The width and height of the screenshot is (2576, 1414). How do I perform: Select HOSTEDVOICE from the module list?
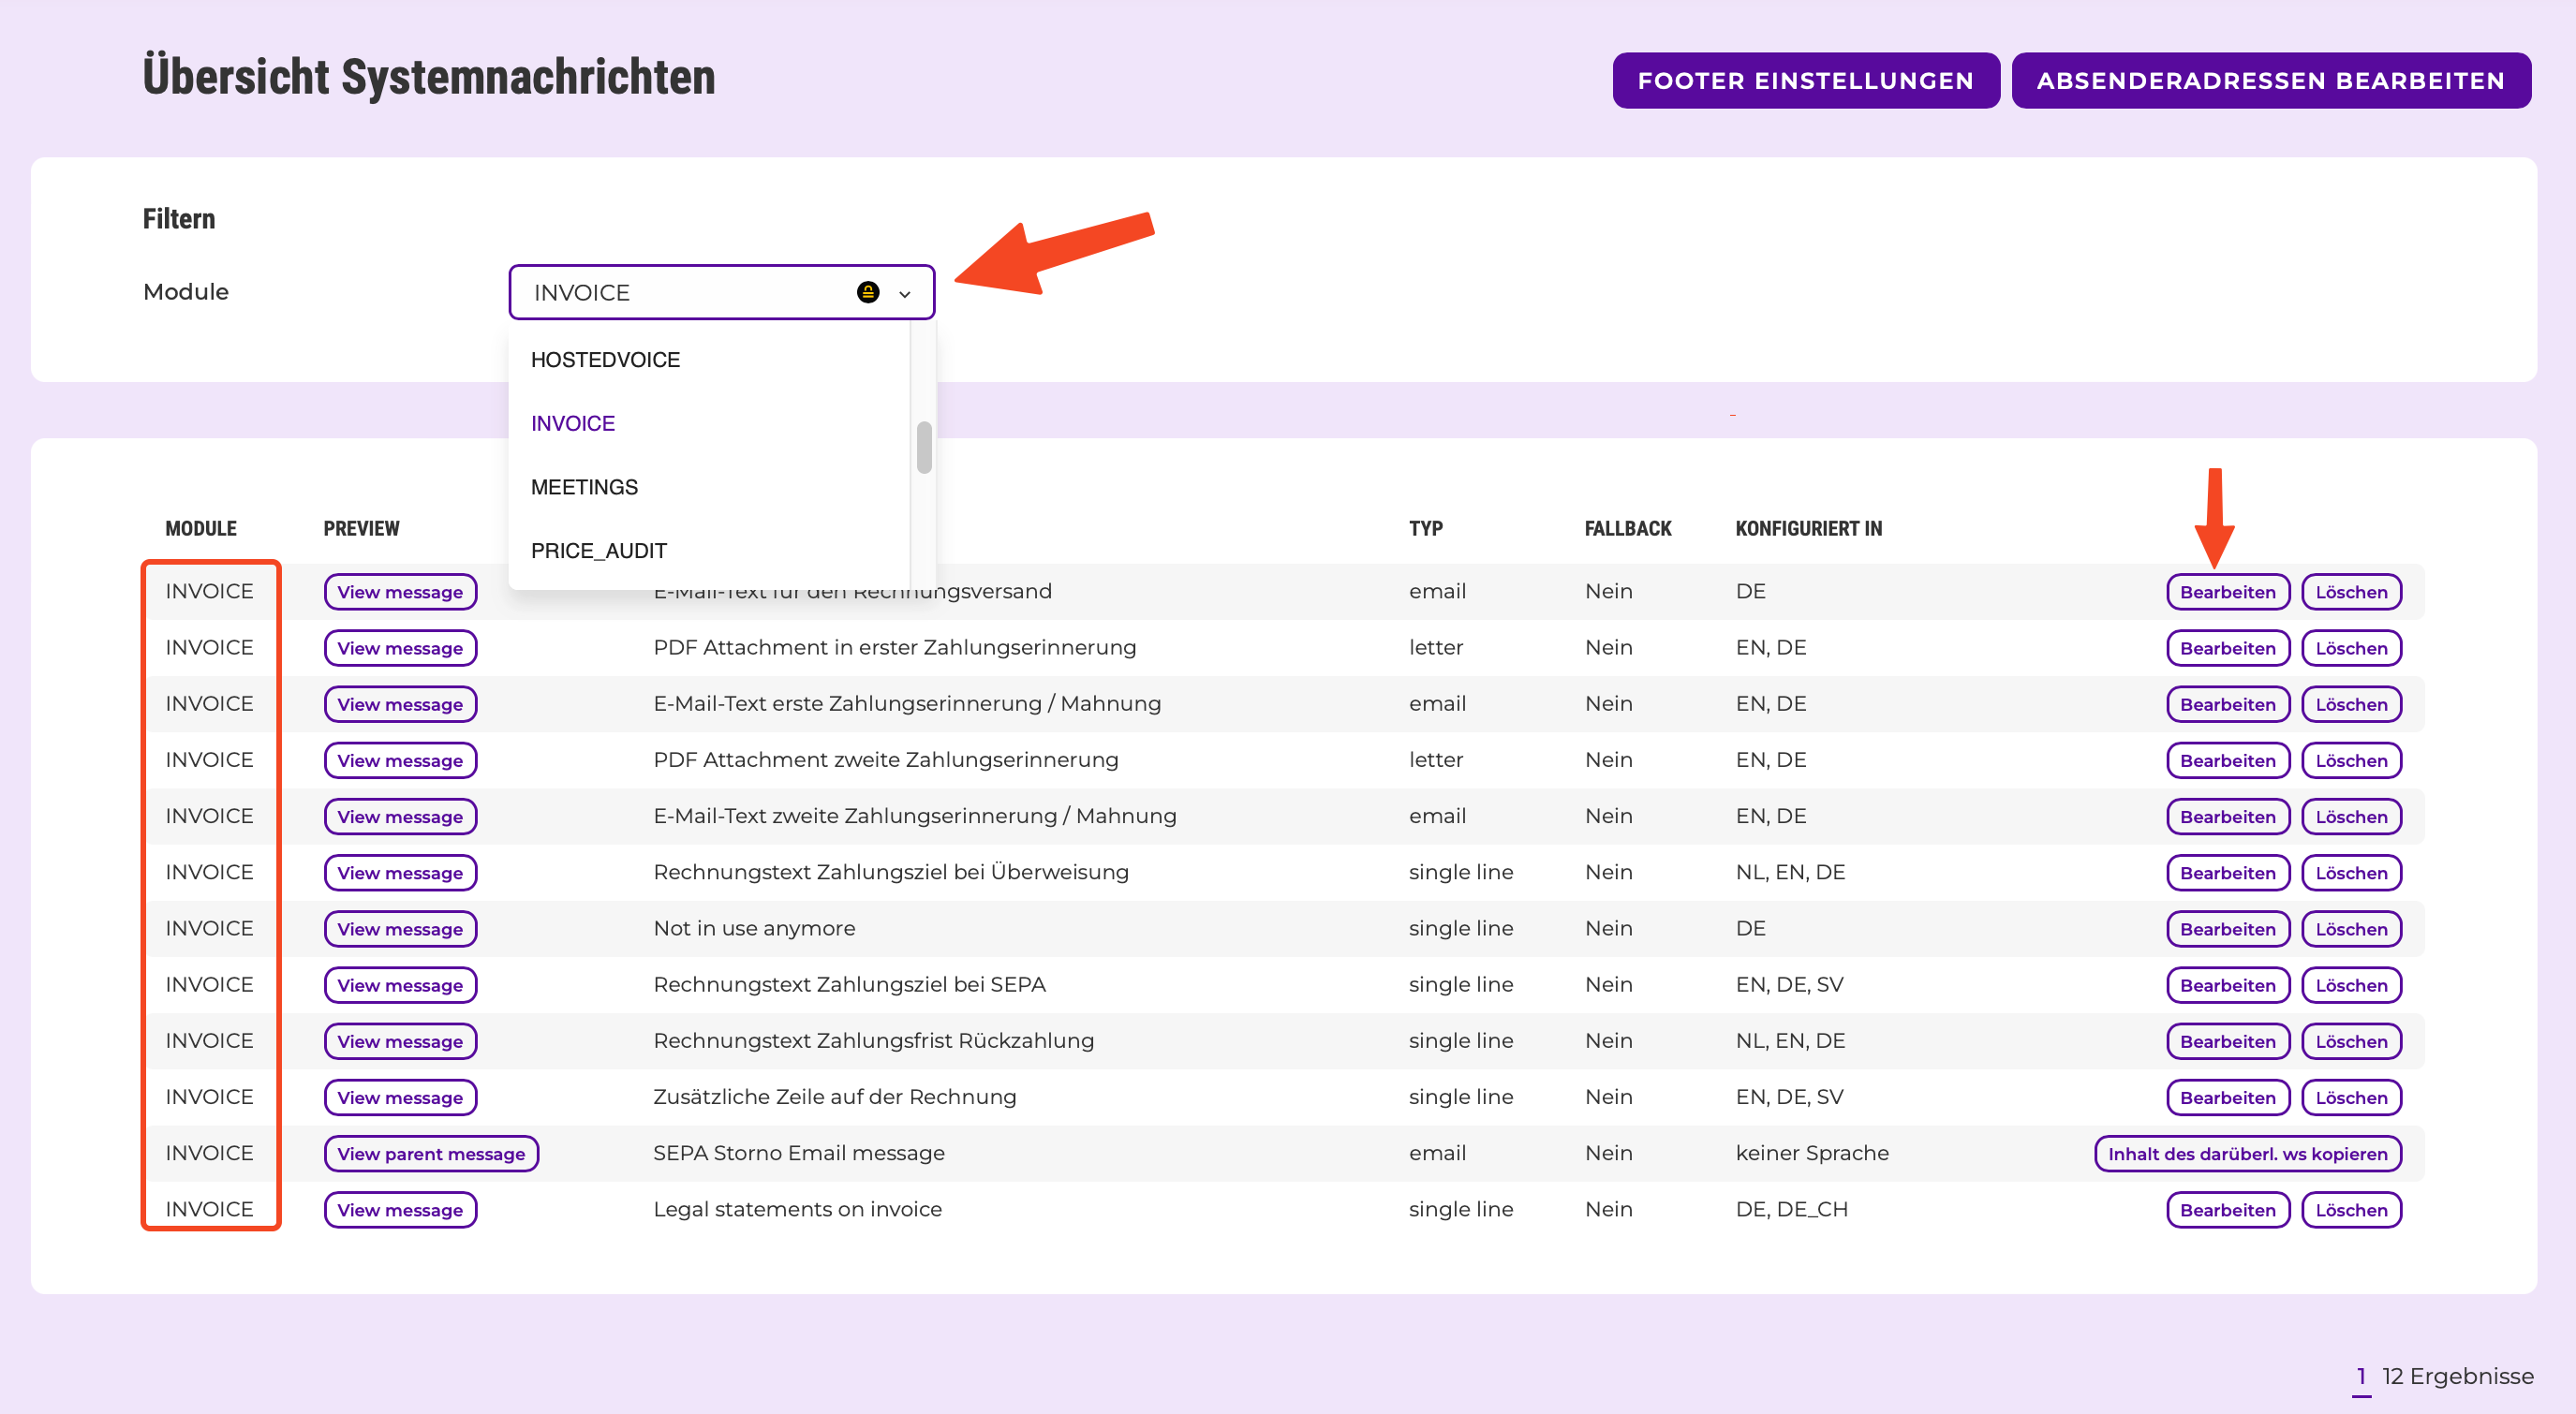pos(605,360)
